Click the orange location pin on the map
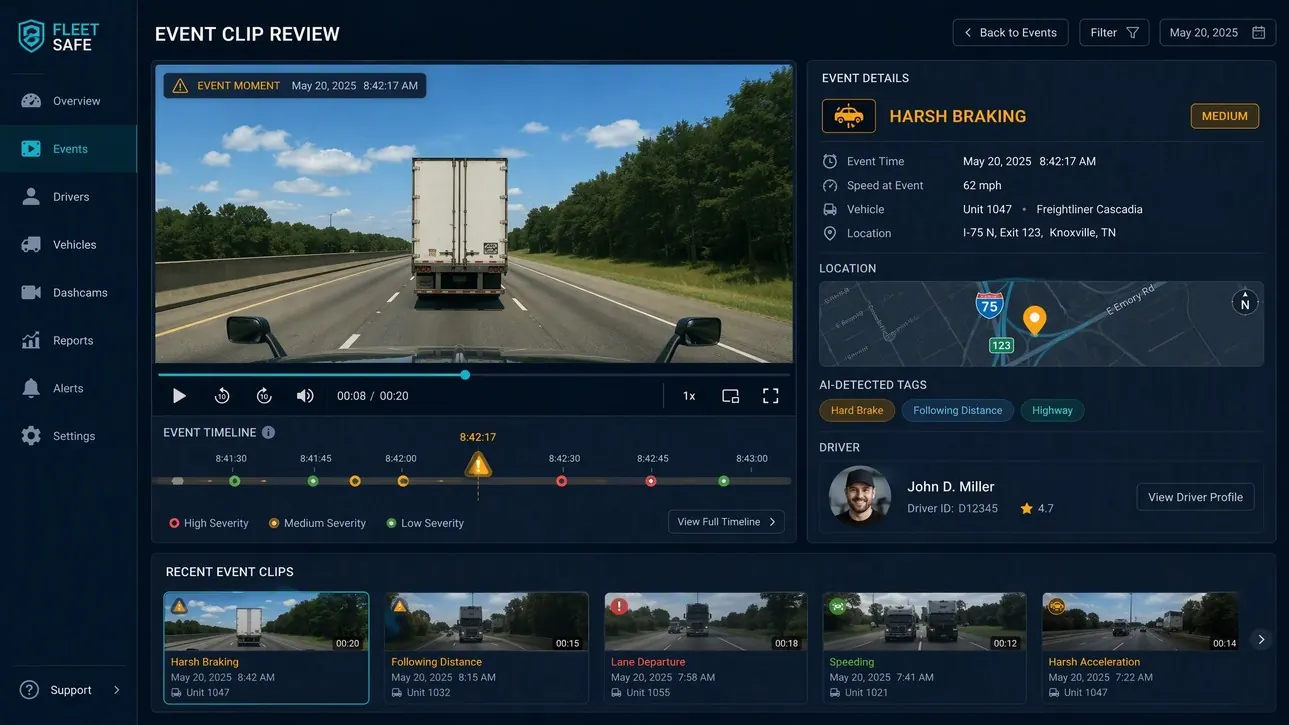Screen dimensions: 1289x725 (x=1034, y=320)
